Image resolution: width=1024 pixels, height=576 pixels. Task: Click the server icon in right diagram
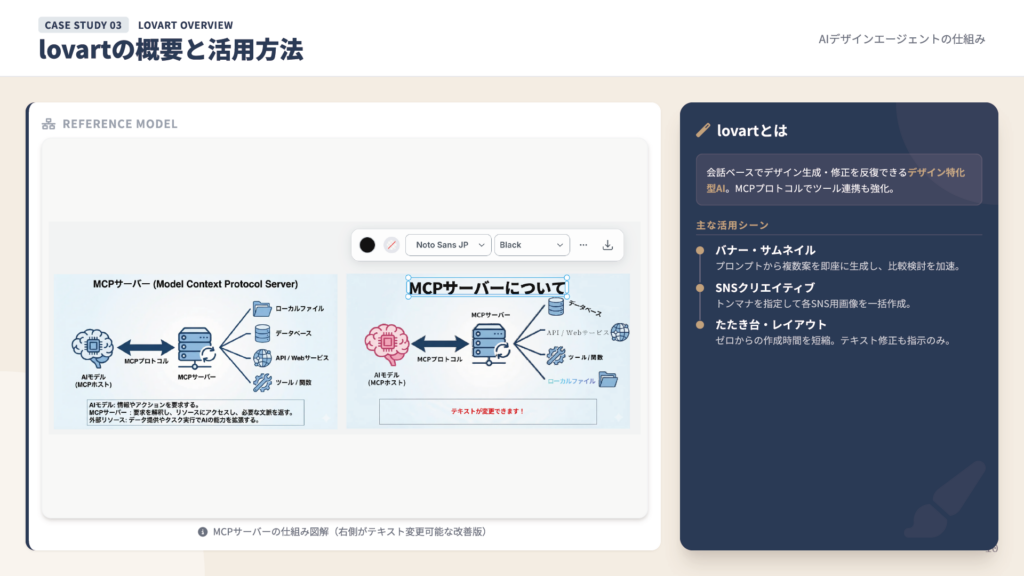tap(490, 344)
